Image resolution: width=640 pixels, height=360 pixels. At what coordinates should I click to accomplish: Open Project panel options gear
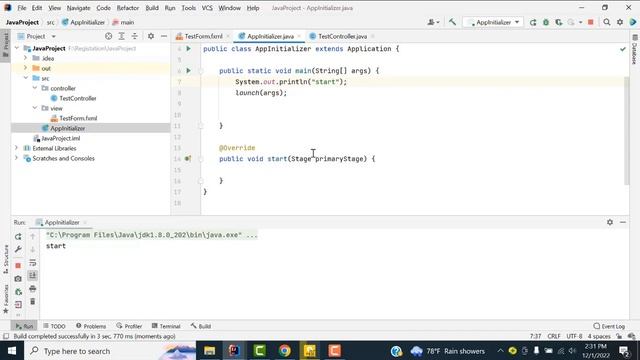pyautogui.click(x=151, y=36)
